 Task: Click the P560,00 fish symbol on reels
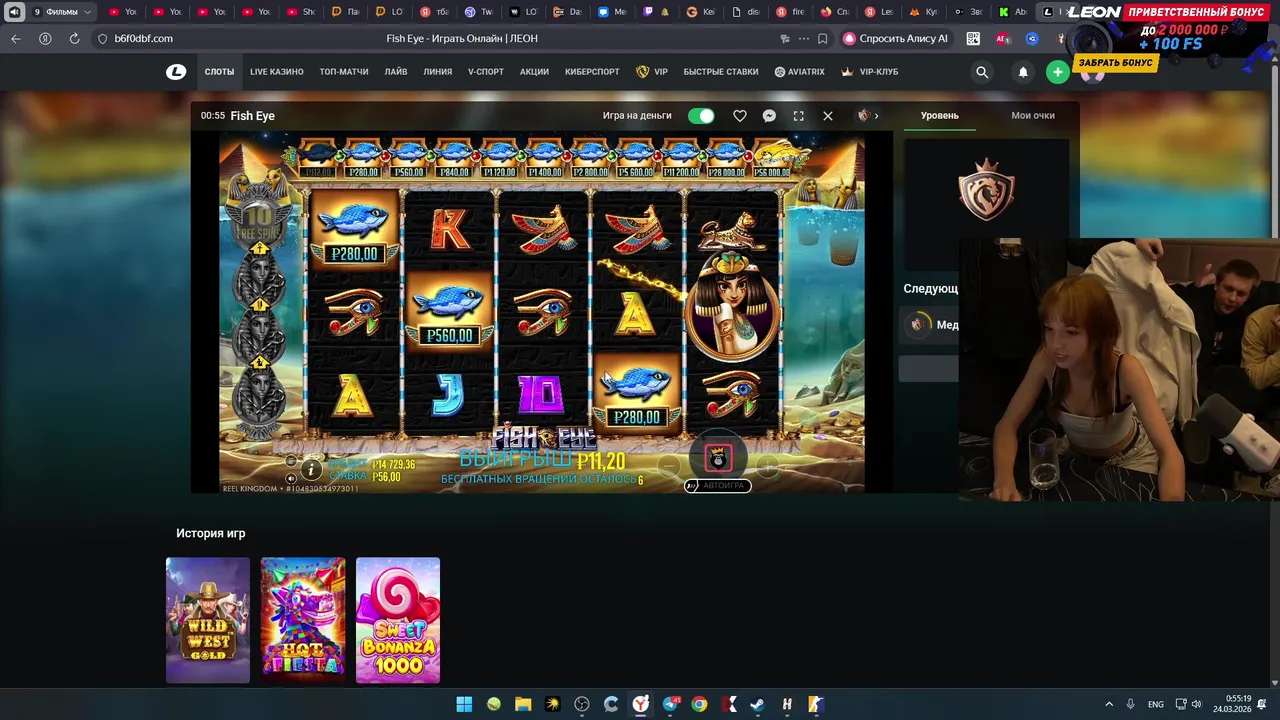[x=449, y=312]
